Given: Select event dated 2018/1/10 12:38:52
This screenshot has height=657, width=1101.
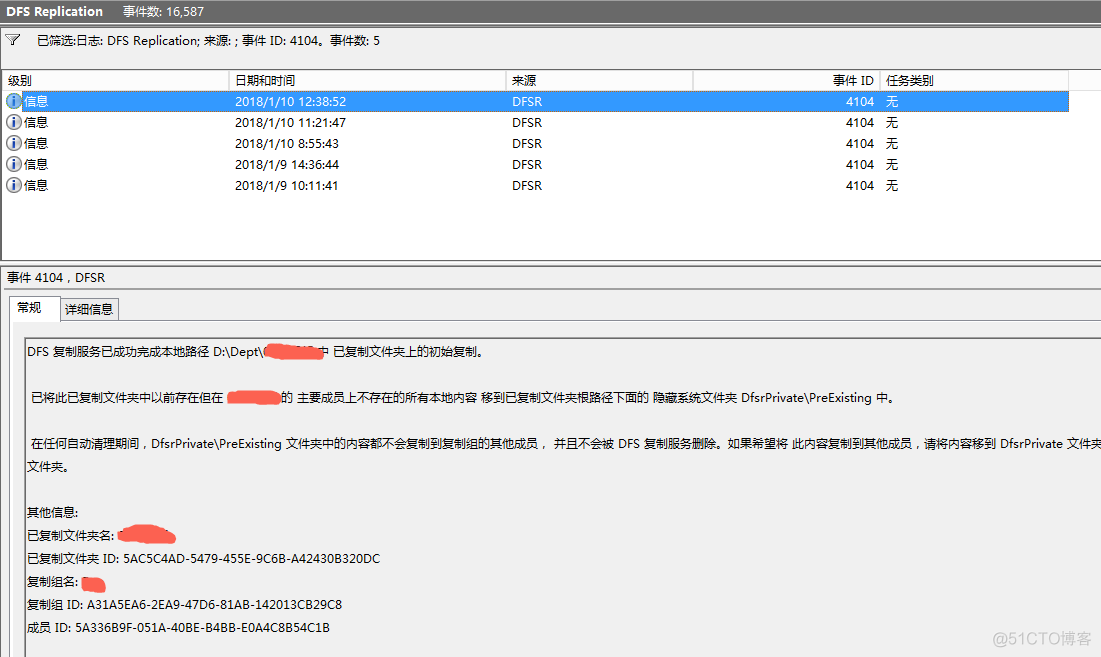Looking at the screenshot, I should (x=536, y=102).
